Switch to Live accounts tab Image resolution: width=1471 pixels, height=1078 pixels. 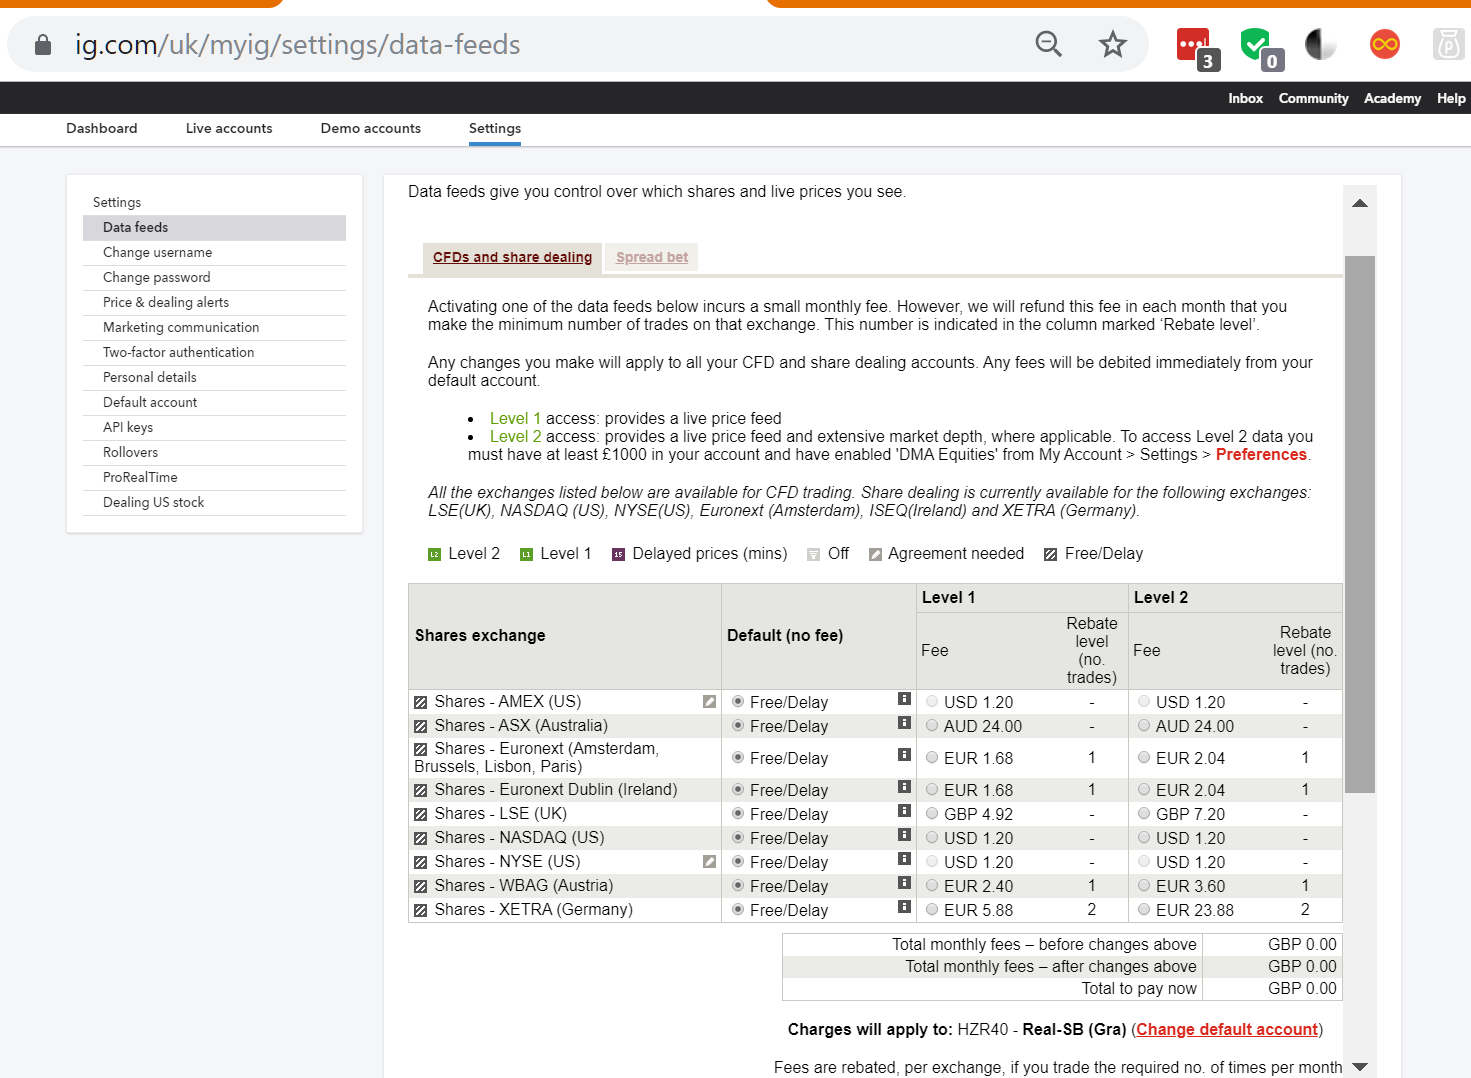(x=229, y=128)
